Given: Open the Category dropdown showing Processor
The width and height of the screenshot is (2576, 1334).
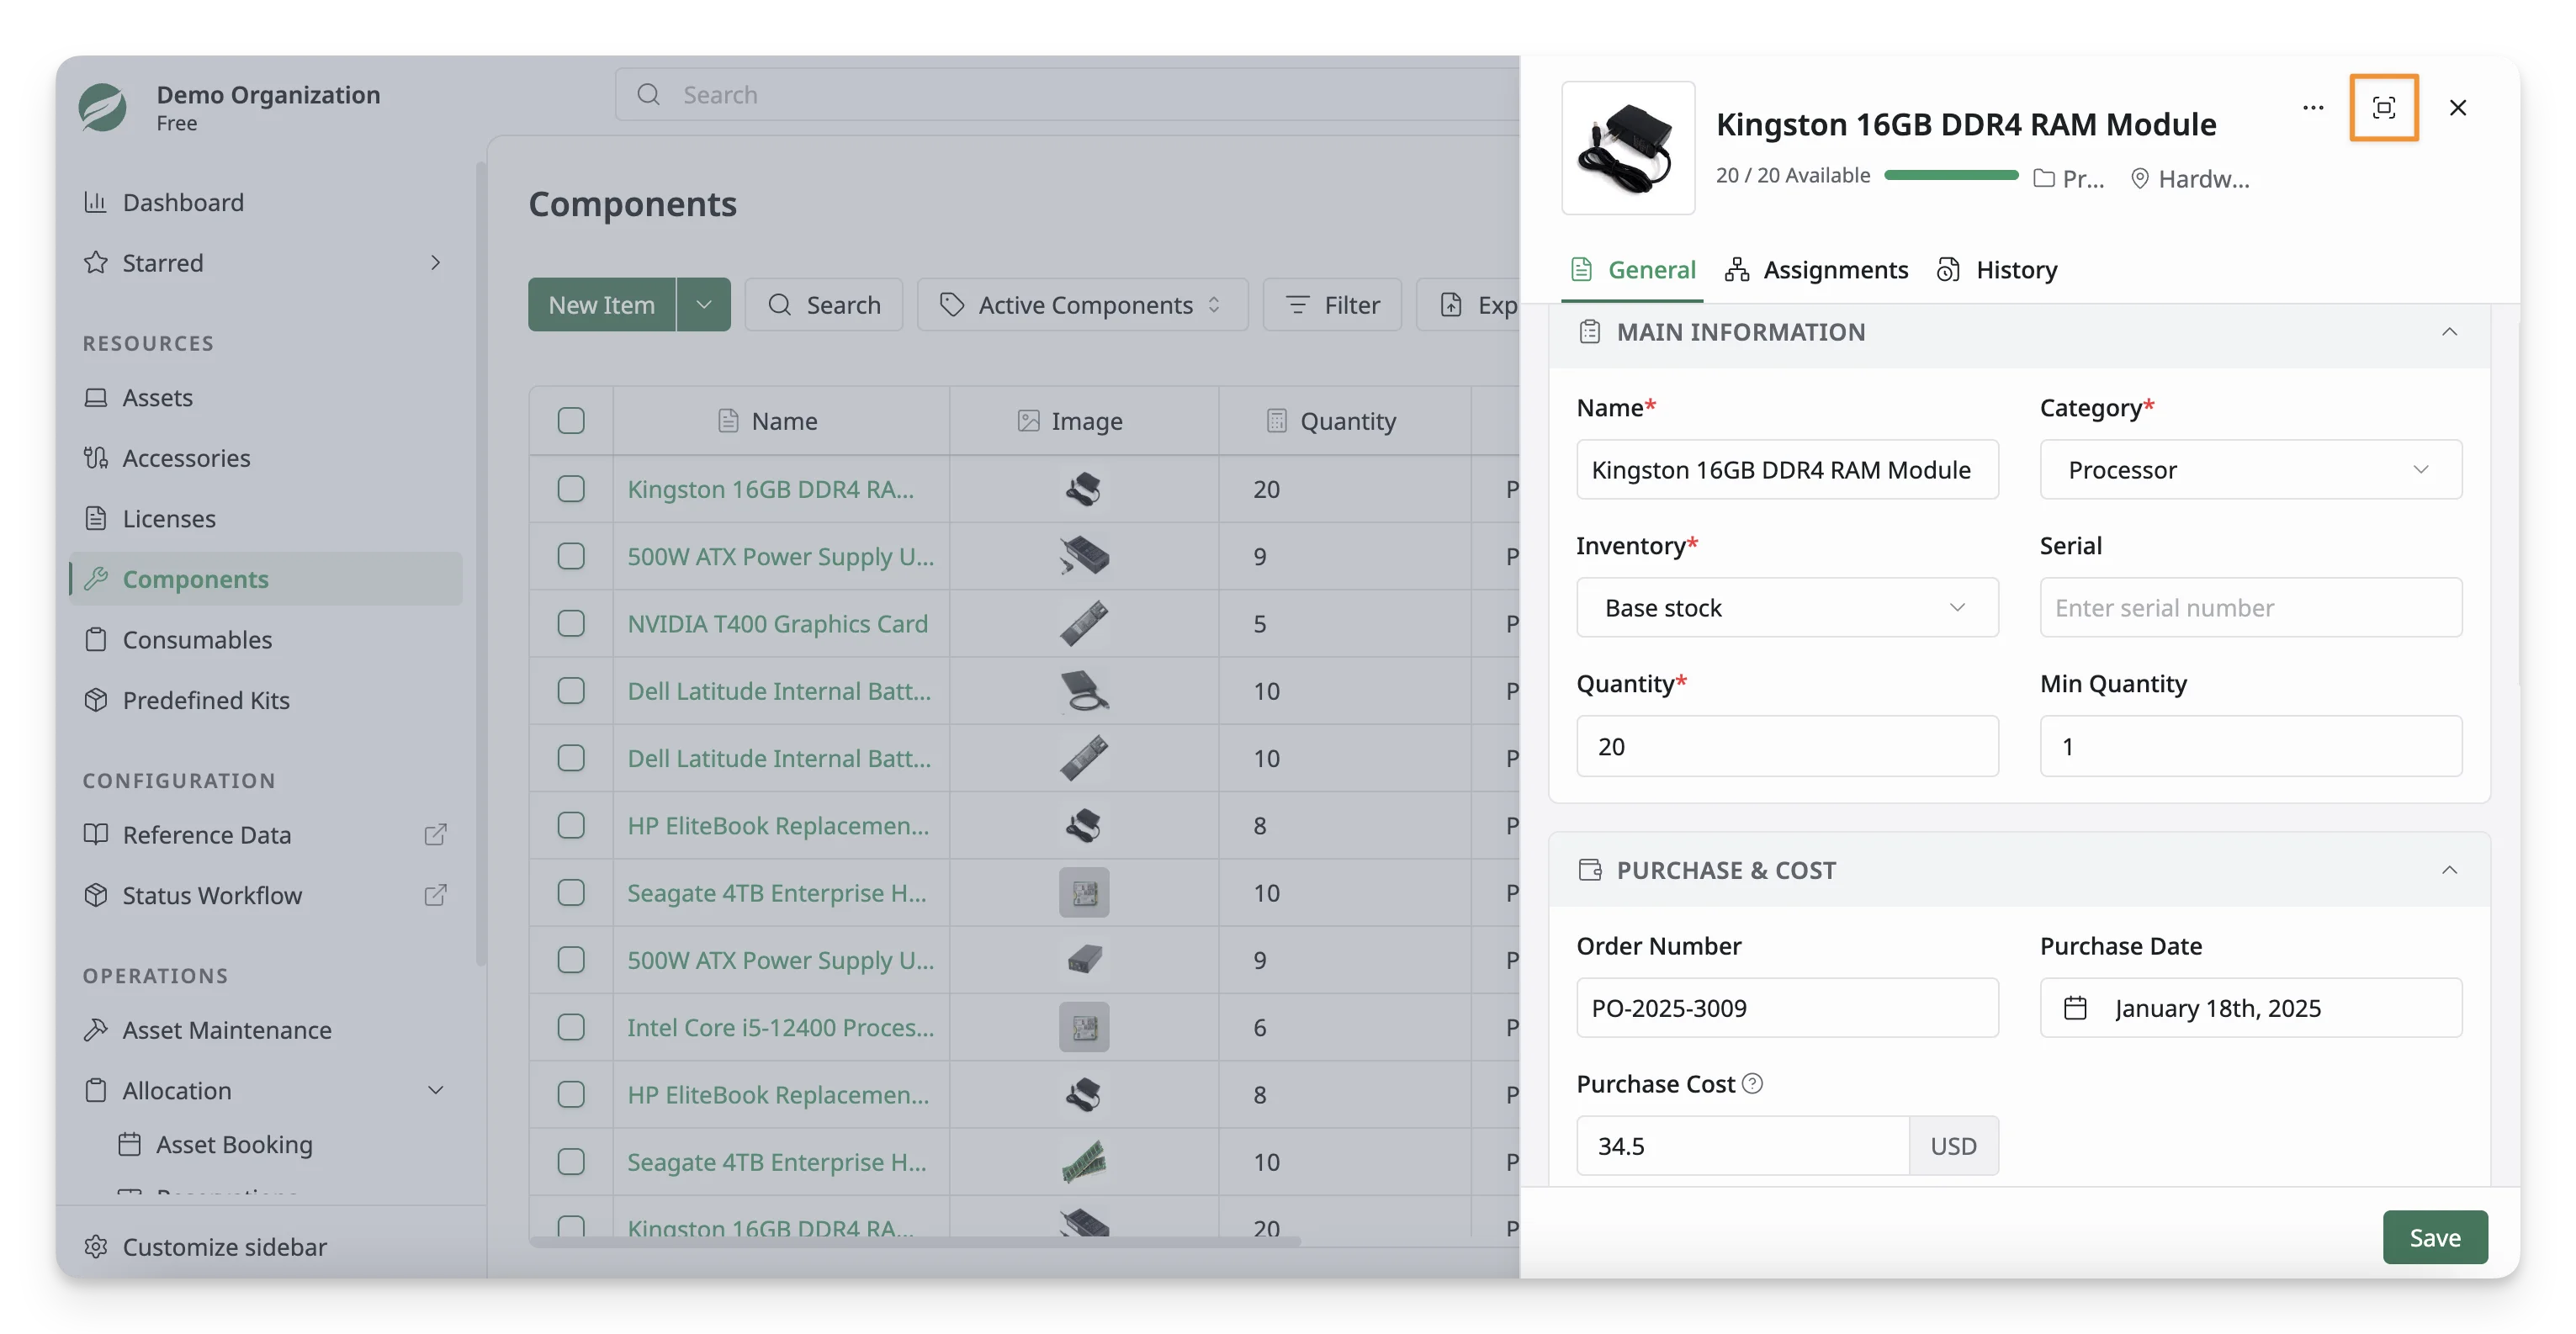Looking at the screenshot, I should pos(2250,469).
